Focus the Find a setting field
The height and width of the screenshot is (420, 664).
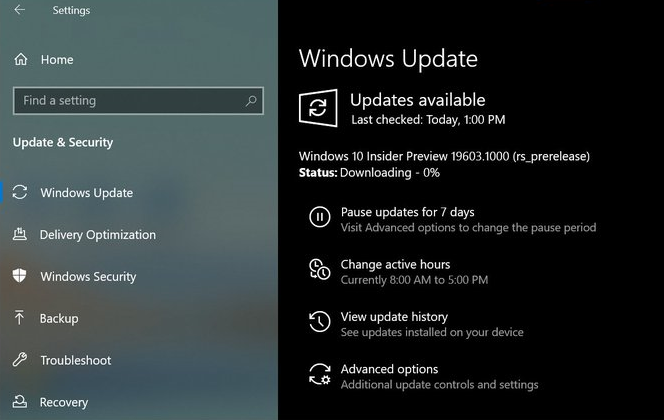tap(138, 101)
